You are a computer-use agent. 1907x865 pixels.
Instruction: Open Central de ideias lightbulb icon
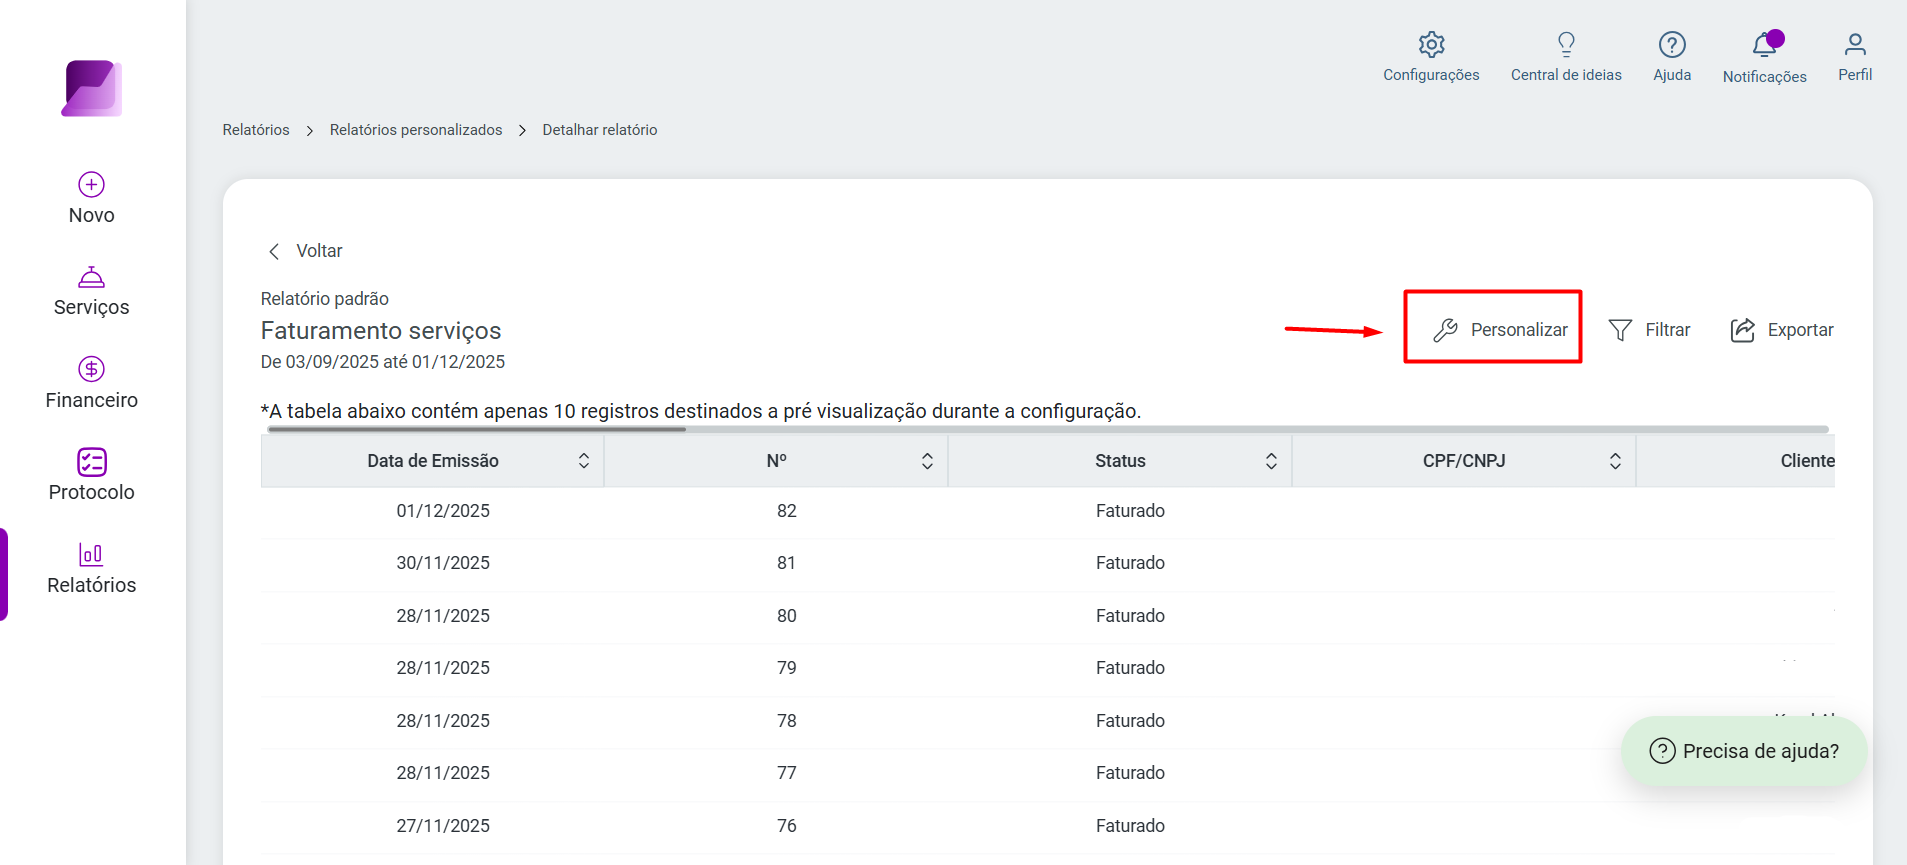[1566, 44]
